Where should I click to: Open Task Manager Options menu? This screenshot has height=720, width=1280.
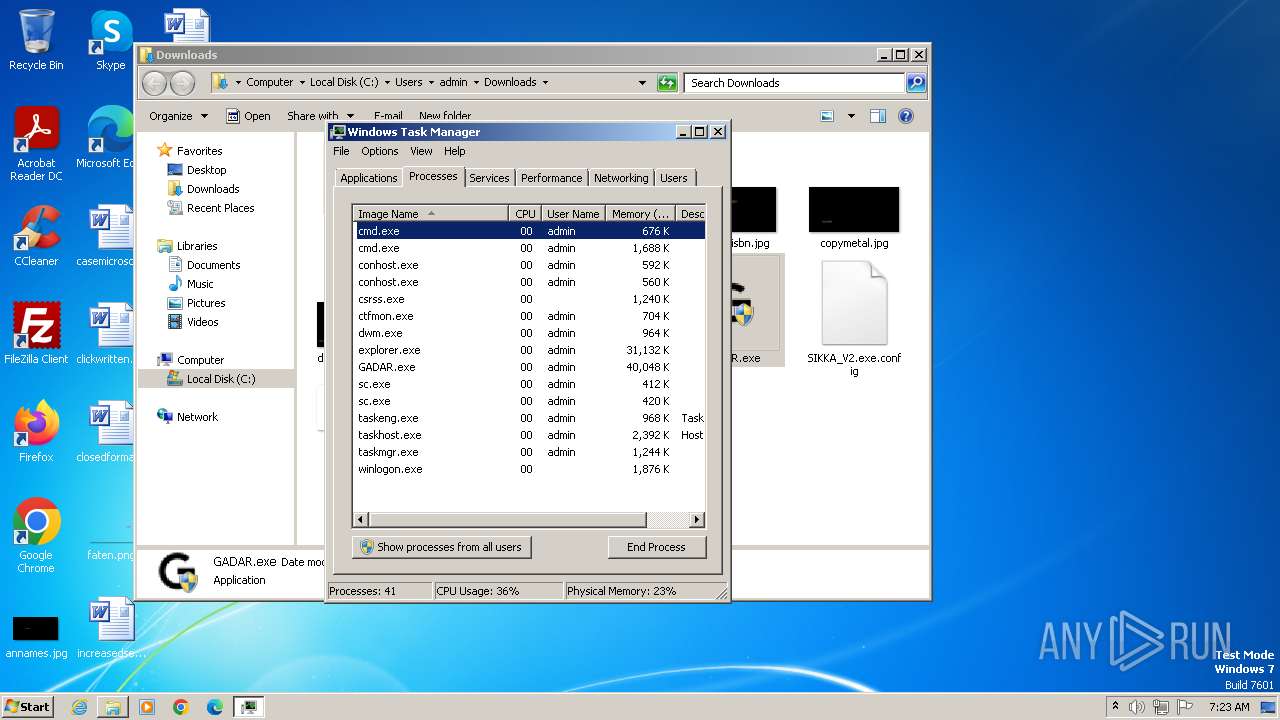coord(380,151)
